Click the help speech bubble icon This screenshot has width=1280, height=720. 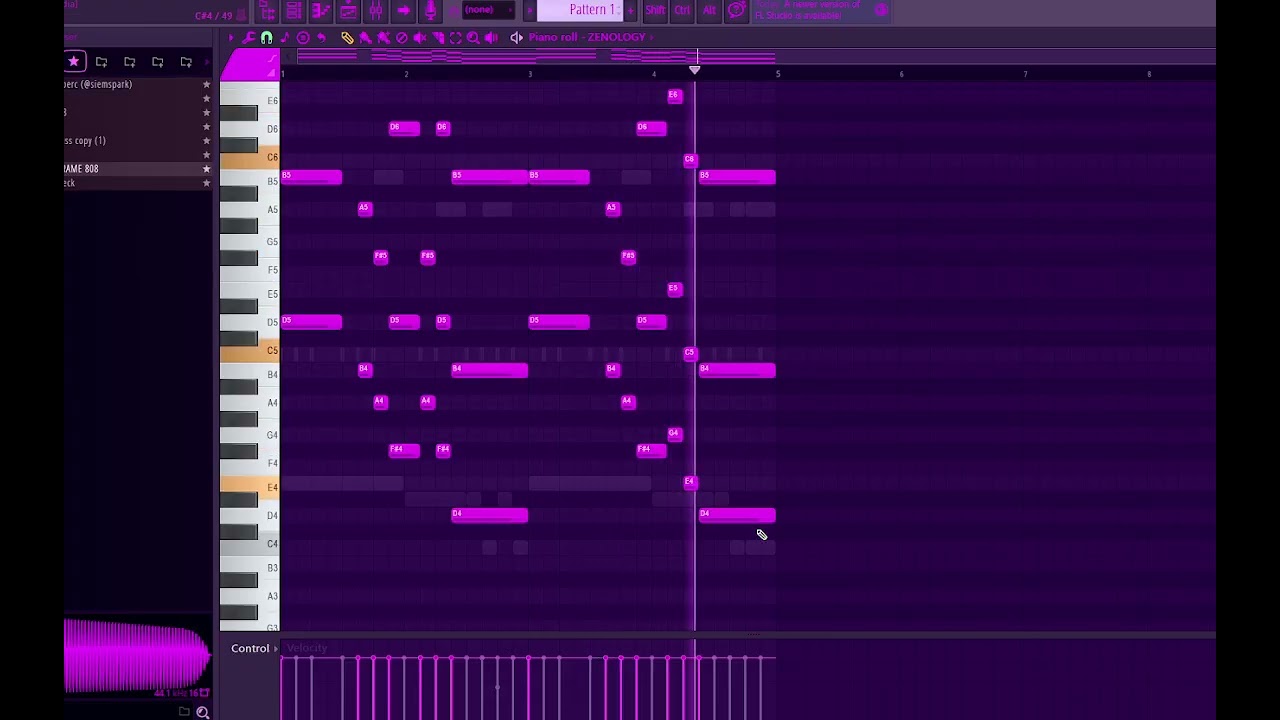point(736,11)
